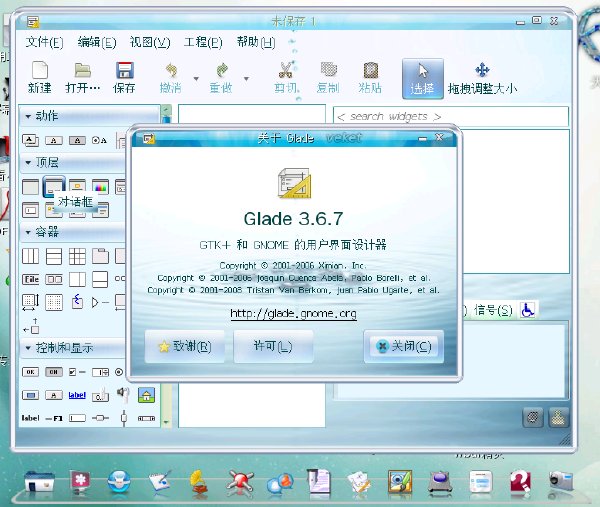
Task: Open the gramophone music player dock icon
Action: (199, 481)
